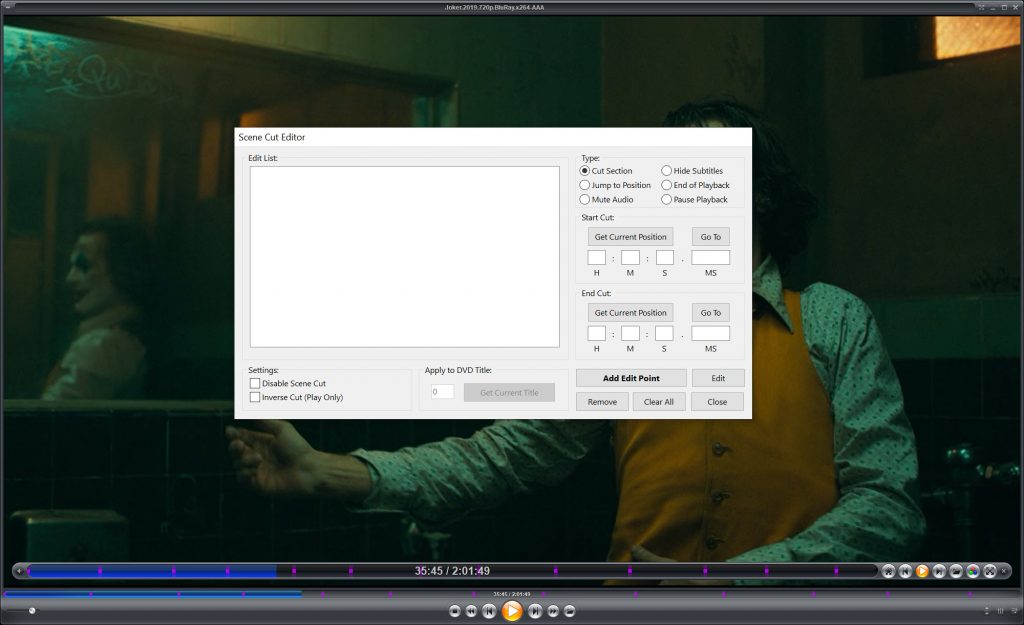Click the bottom thin seek timeline

512,594
